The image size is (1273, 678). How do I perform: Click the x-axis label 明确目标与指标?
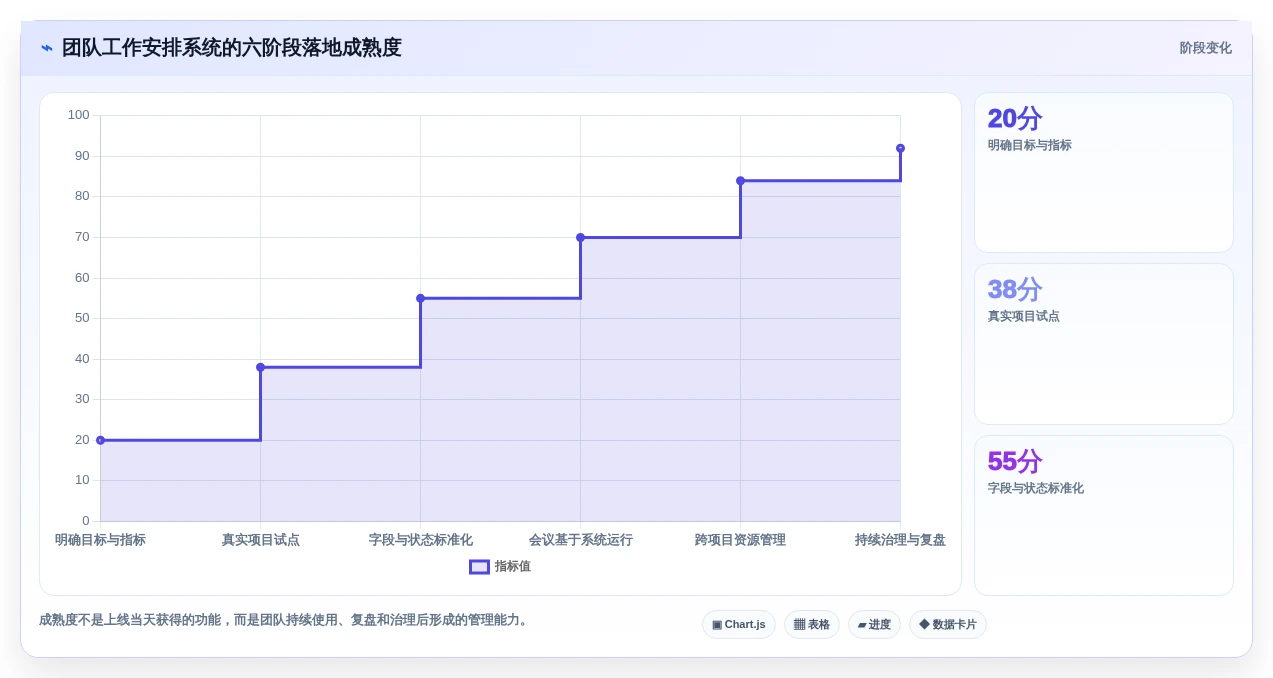pos(100,540)
